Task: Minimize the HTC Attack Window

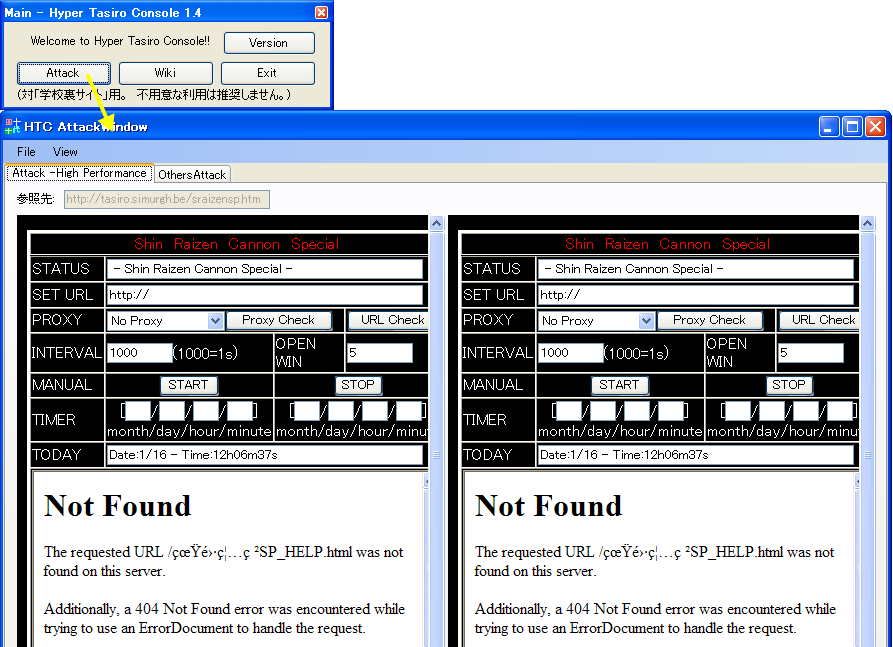Action: tap(829, 126)
